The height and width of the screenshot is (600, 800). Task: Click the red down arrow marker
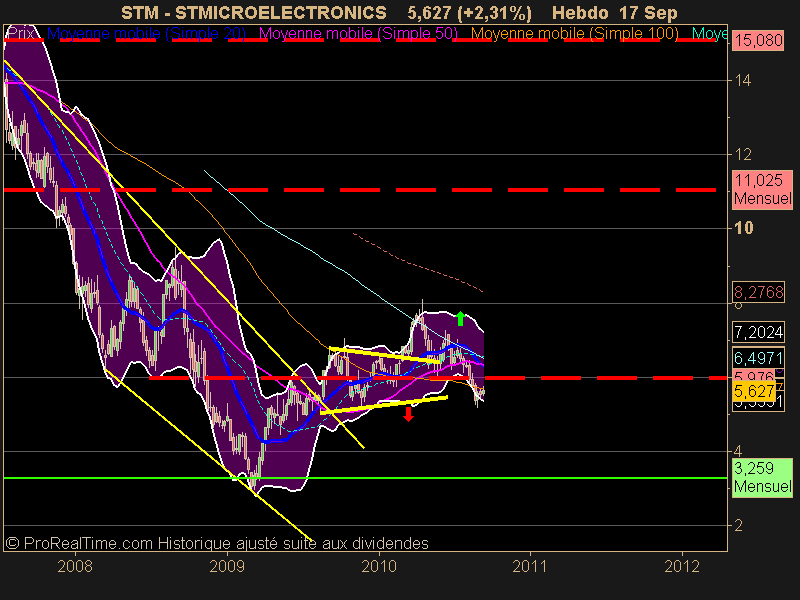pyautogui.click(x=408, y=414)
